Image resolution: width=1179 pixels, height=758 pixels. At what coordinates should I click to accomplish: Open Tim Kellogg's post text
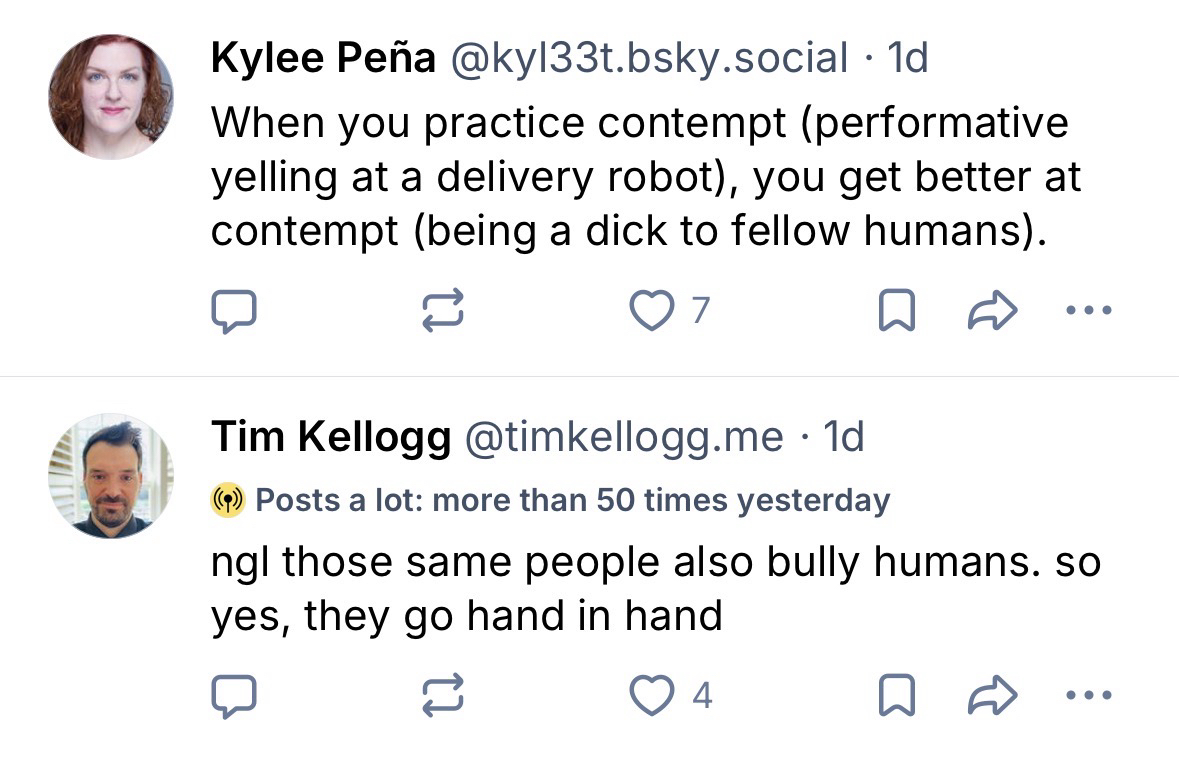point(655,589)
